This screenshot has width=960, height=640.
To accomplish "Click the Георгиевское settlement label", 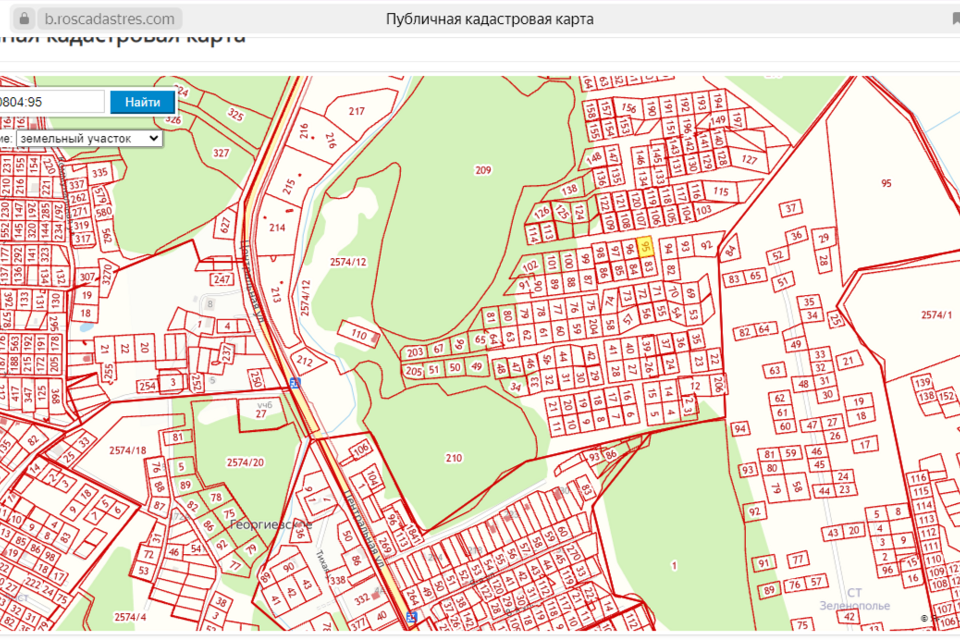I will 271,524.
